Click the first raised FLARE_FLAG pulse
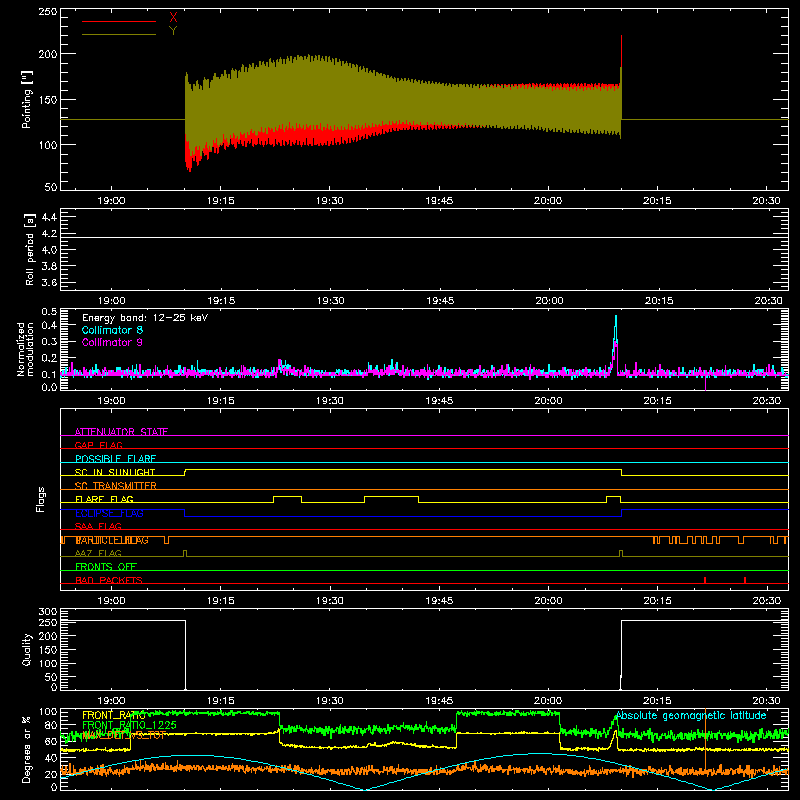800x800 pixels. coord(287,499)
